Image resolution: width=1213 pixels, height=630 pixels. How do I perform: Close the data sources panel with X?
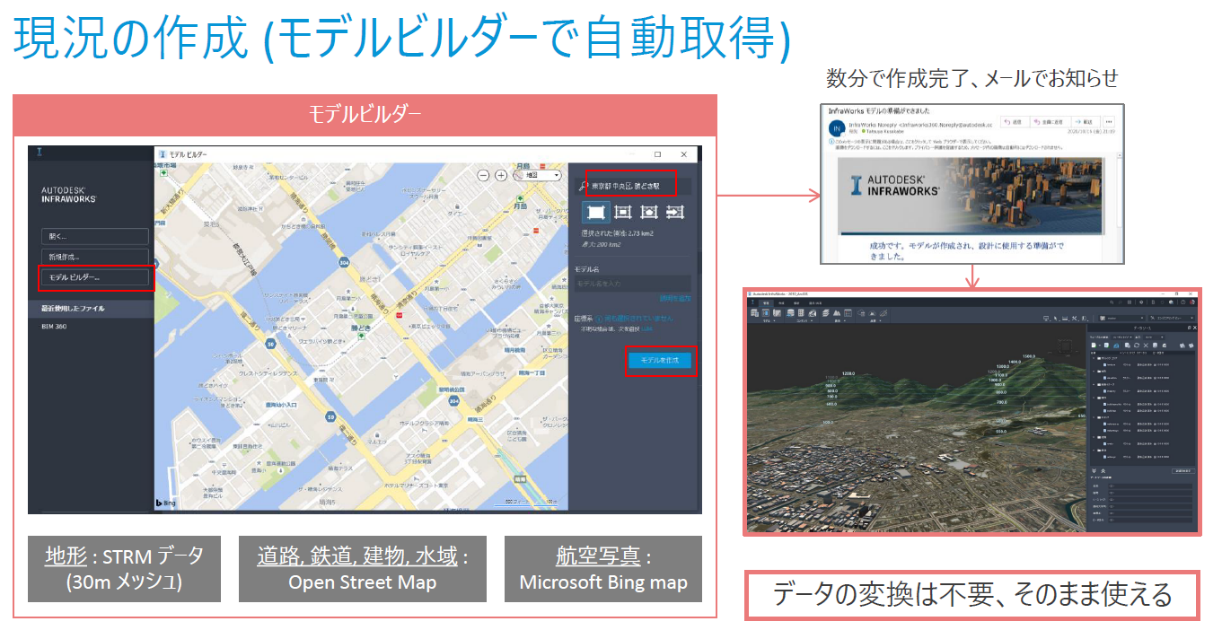pos(1194,329)
